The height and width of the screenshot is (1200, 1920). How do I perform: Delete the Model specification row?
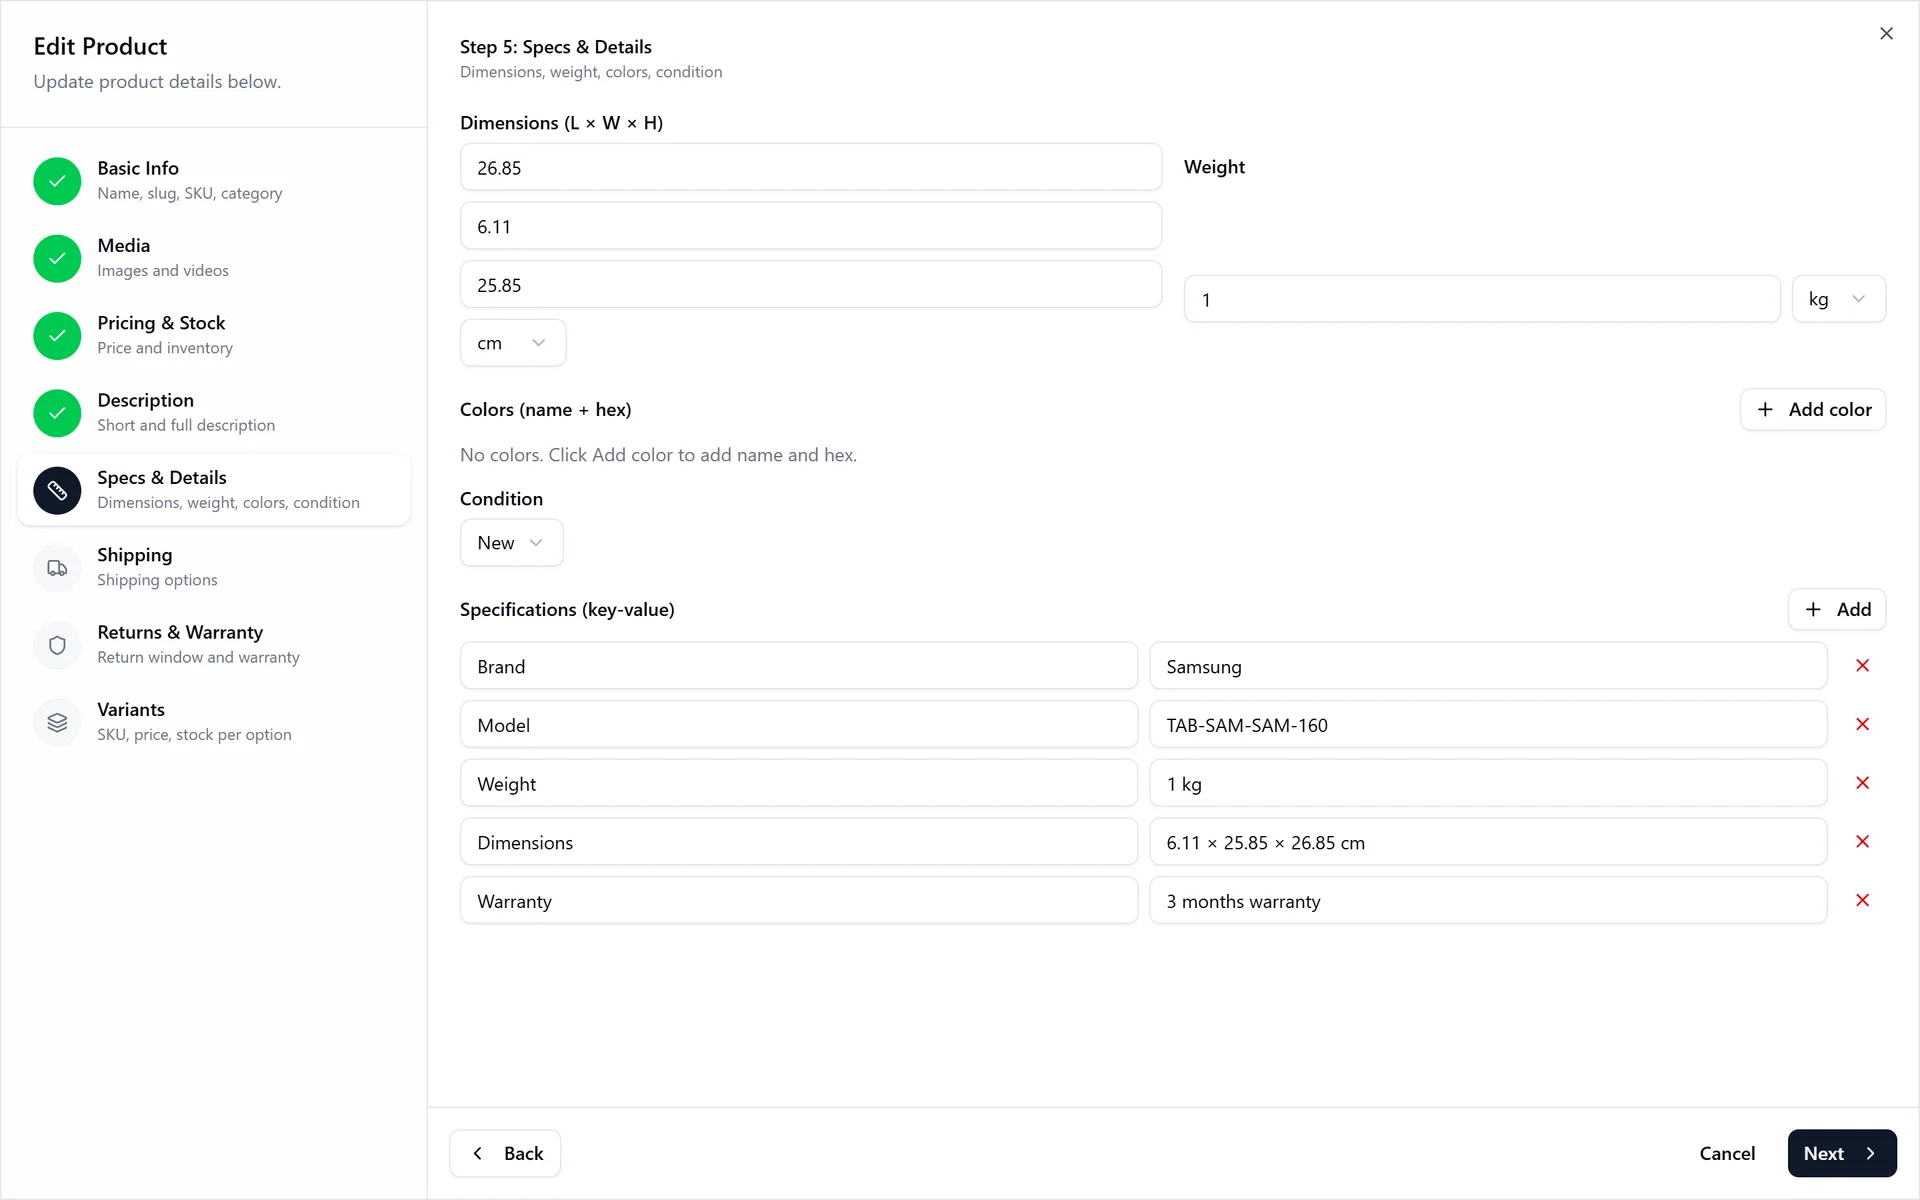1862,724
